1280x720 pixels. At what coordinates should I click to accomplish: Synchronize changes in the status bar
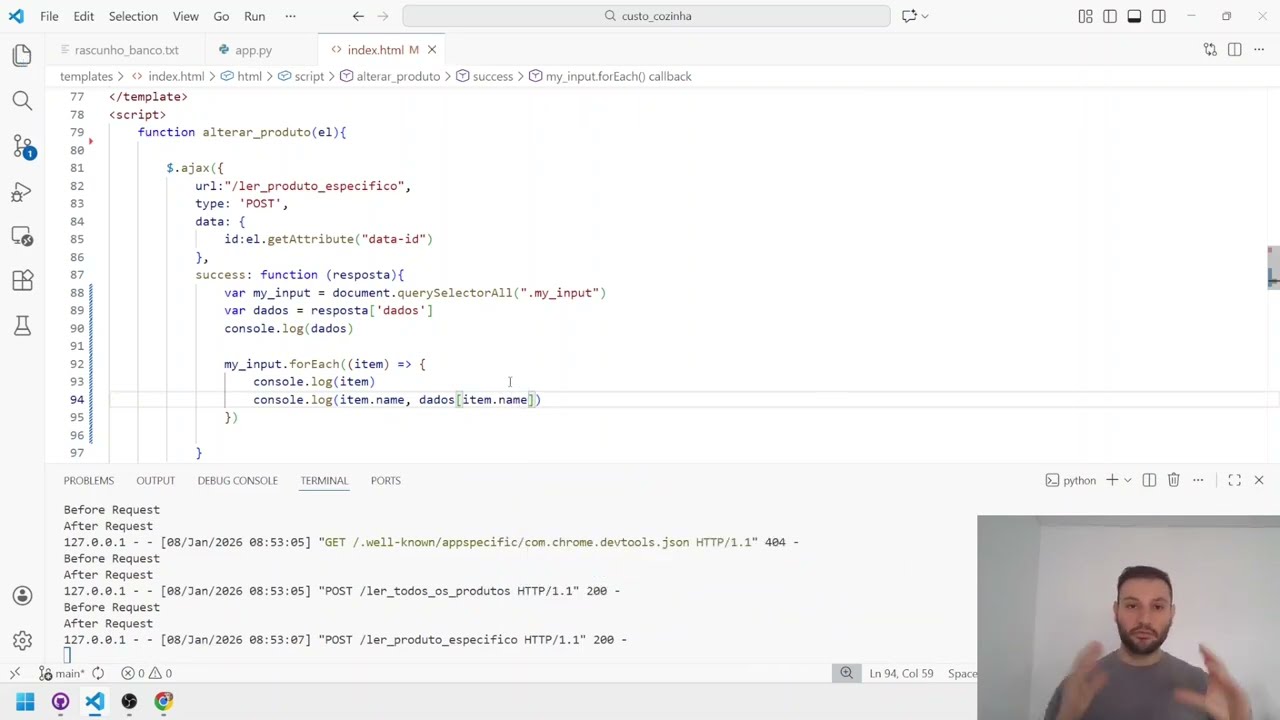coord(98,673)
